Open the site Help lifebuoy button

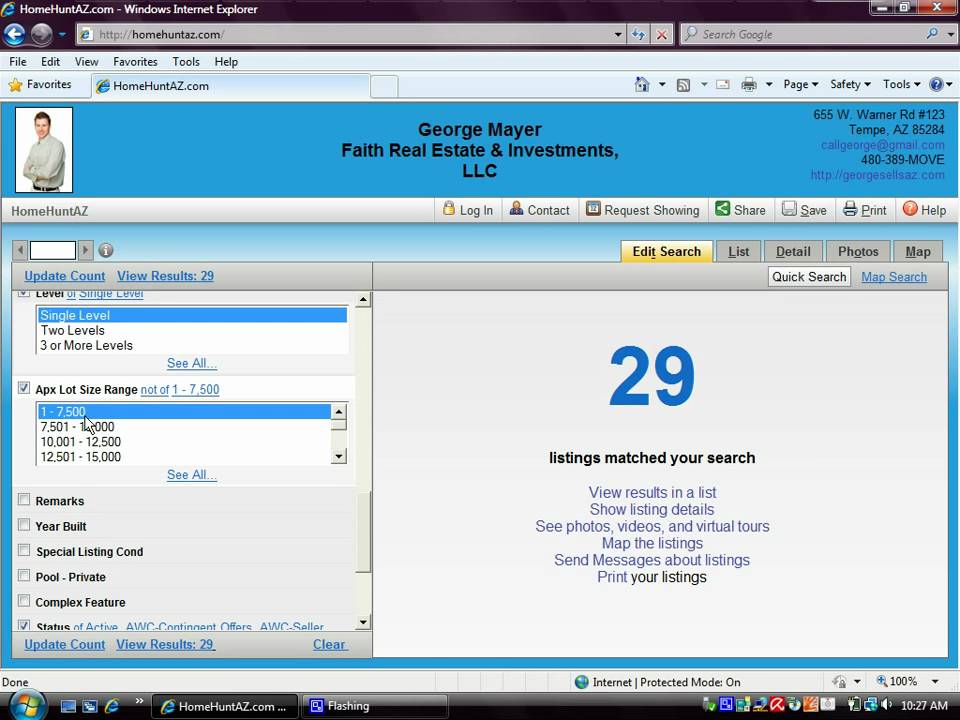924,210
